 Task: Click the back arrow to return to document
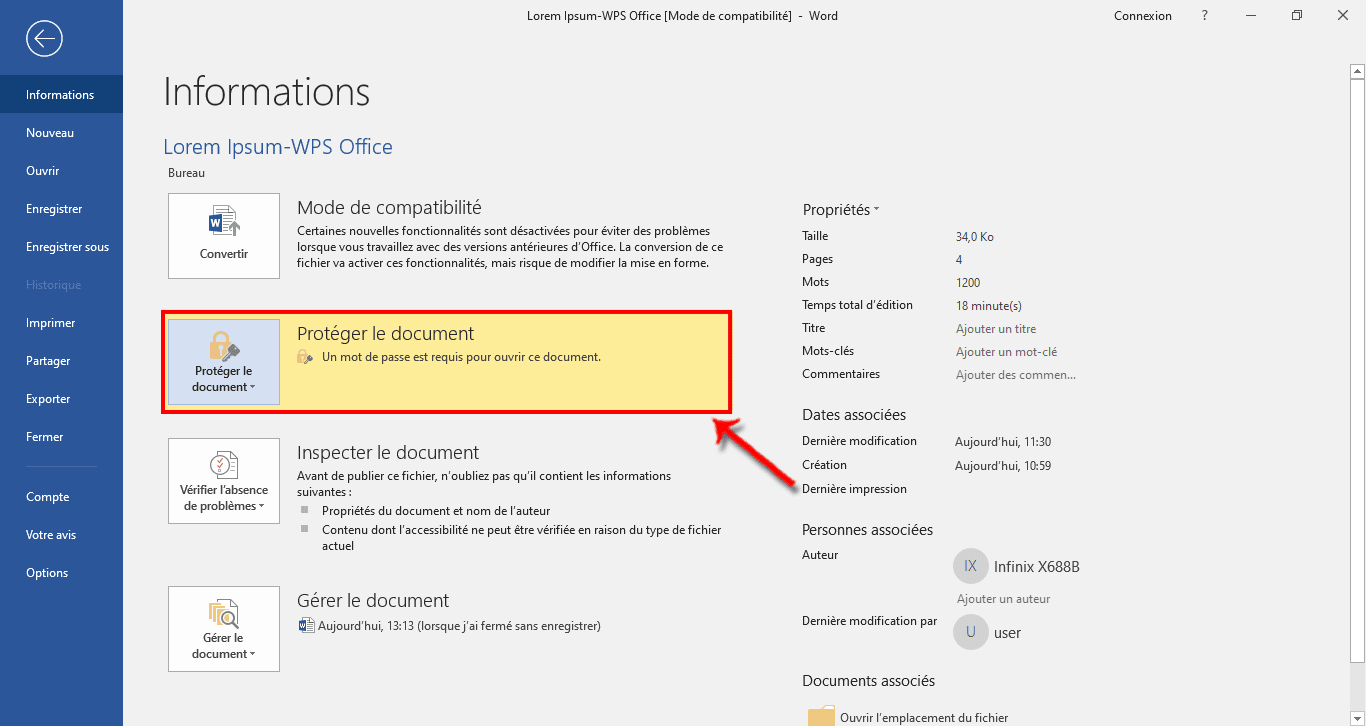[45, 39]
